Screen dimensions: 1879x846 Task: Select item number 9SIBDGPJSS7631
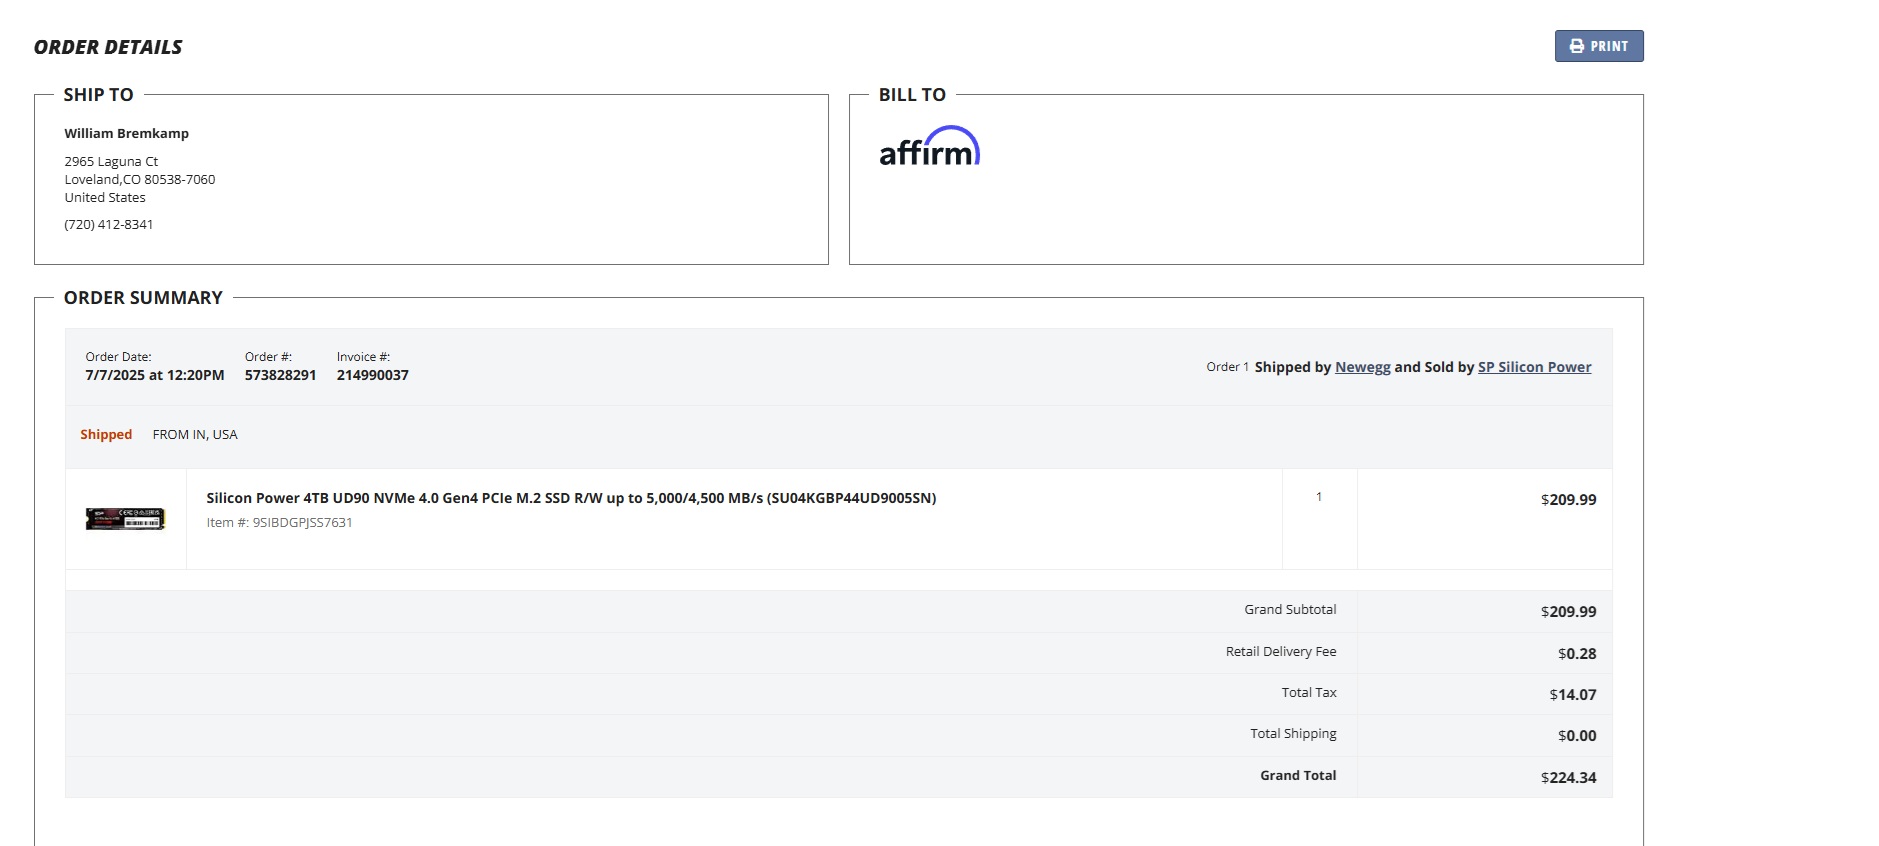[301, 523]
